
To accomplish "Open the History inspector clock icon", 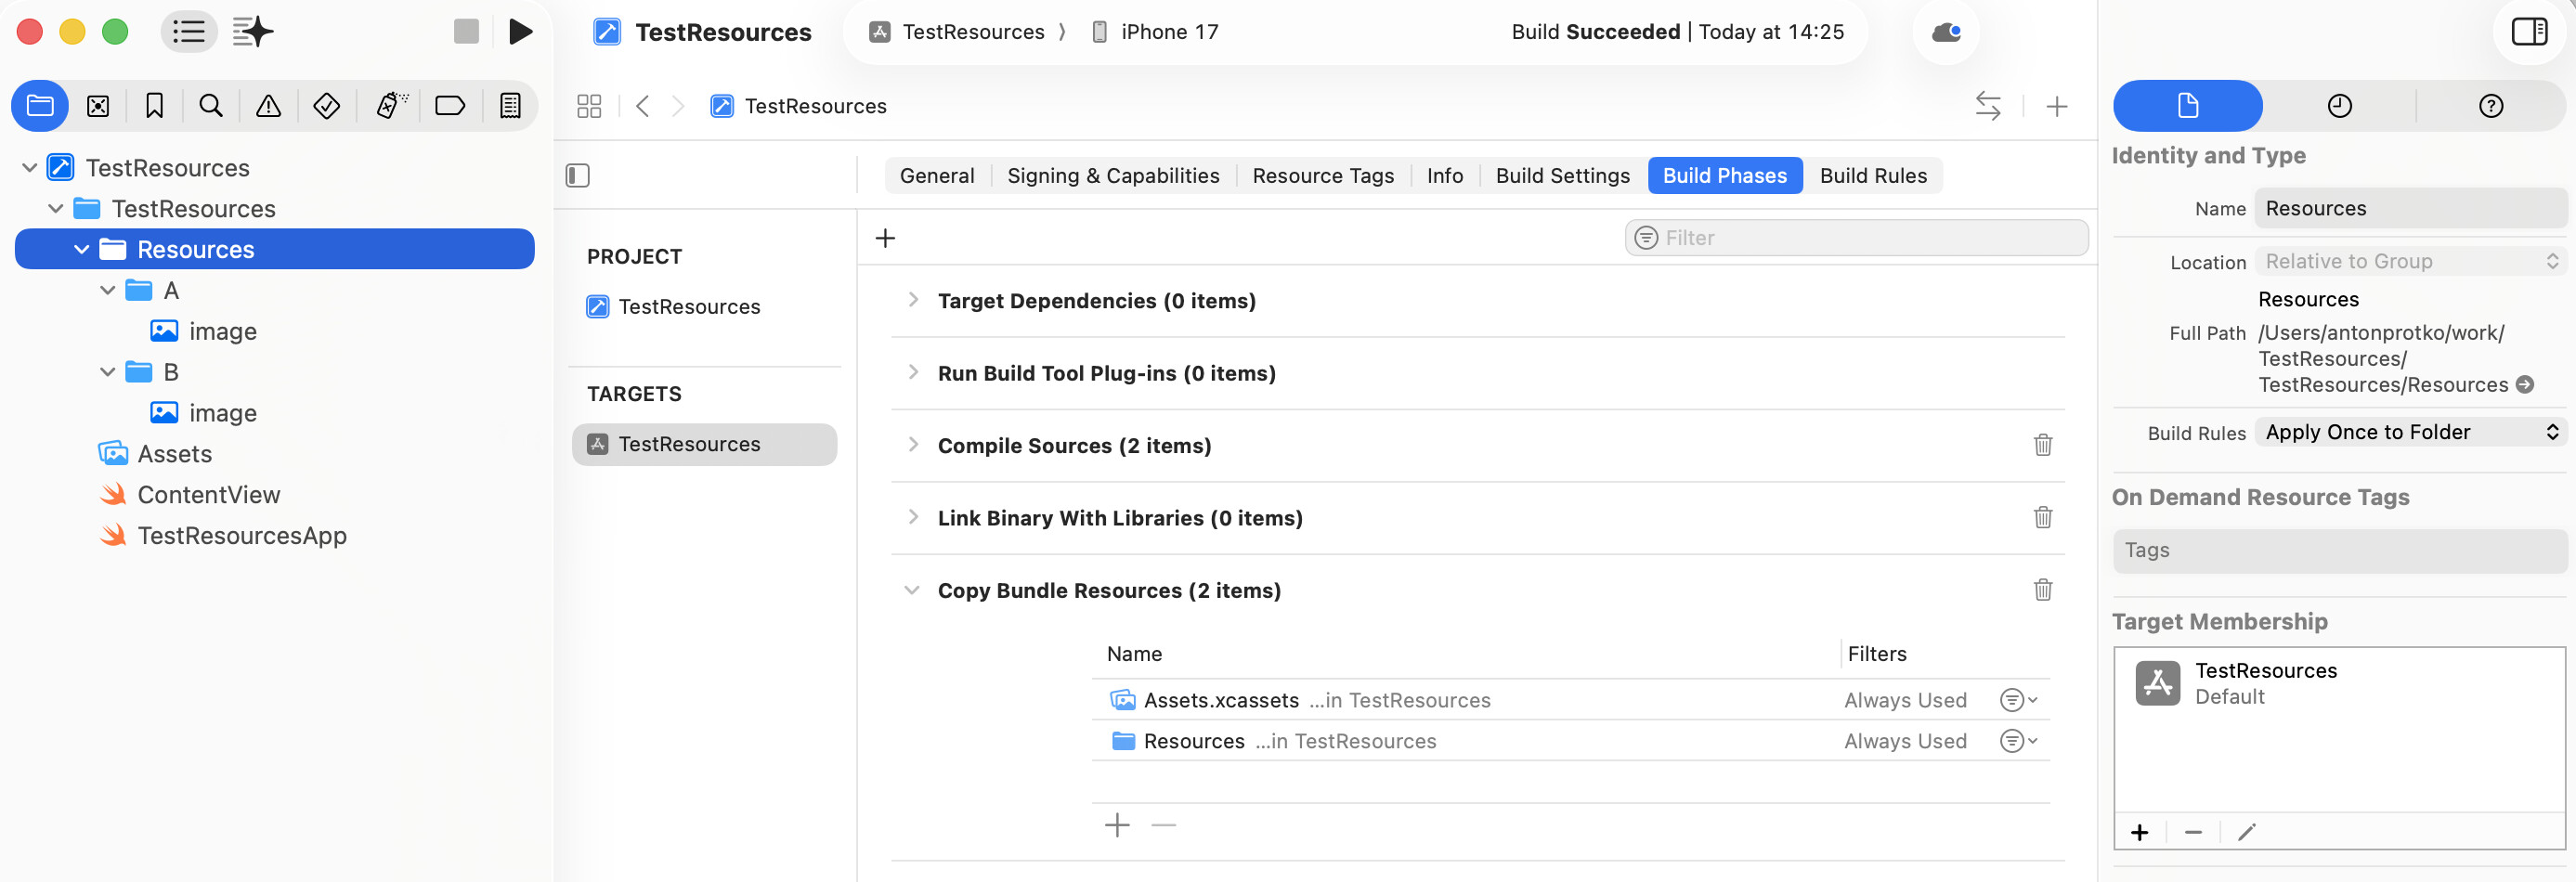I will [2339, 106].
